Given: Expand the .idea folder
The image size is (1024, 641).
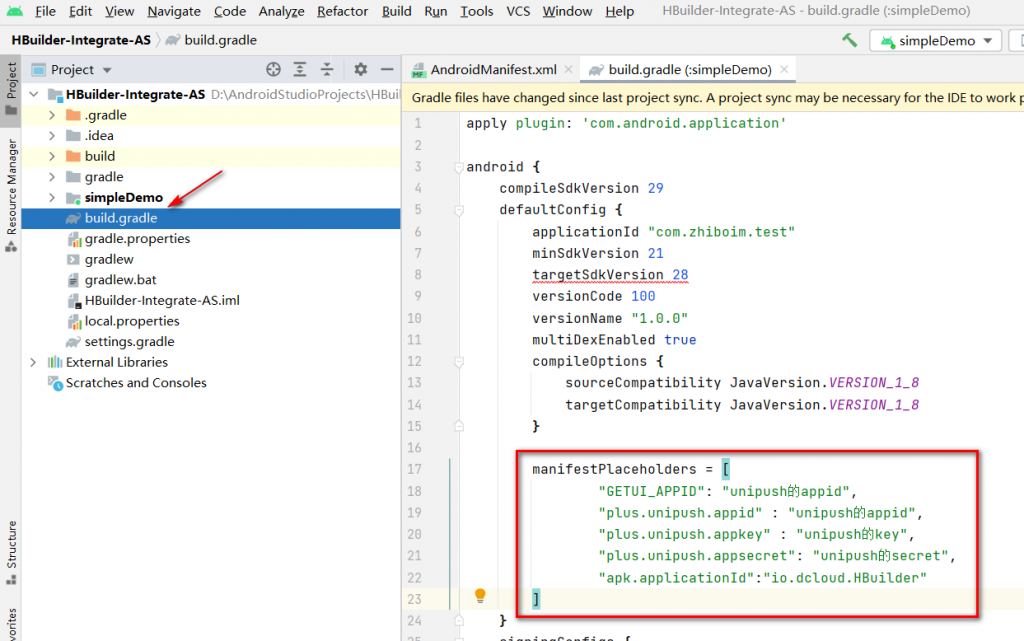Looking at the screenshot, I should 52,136.
